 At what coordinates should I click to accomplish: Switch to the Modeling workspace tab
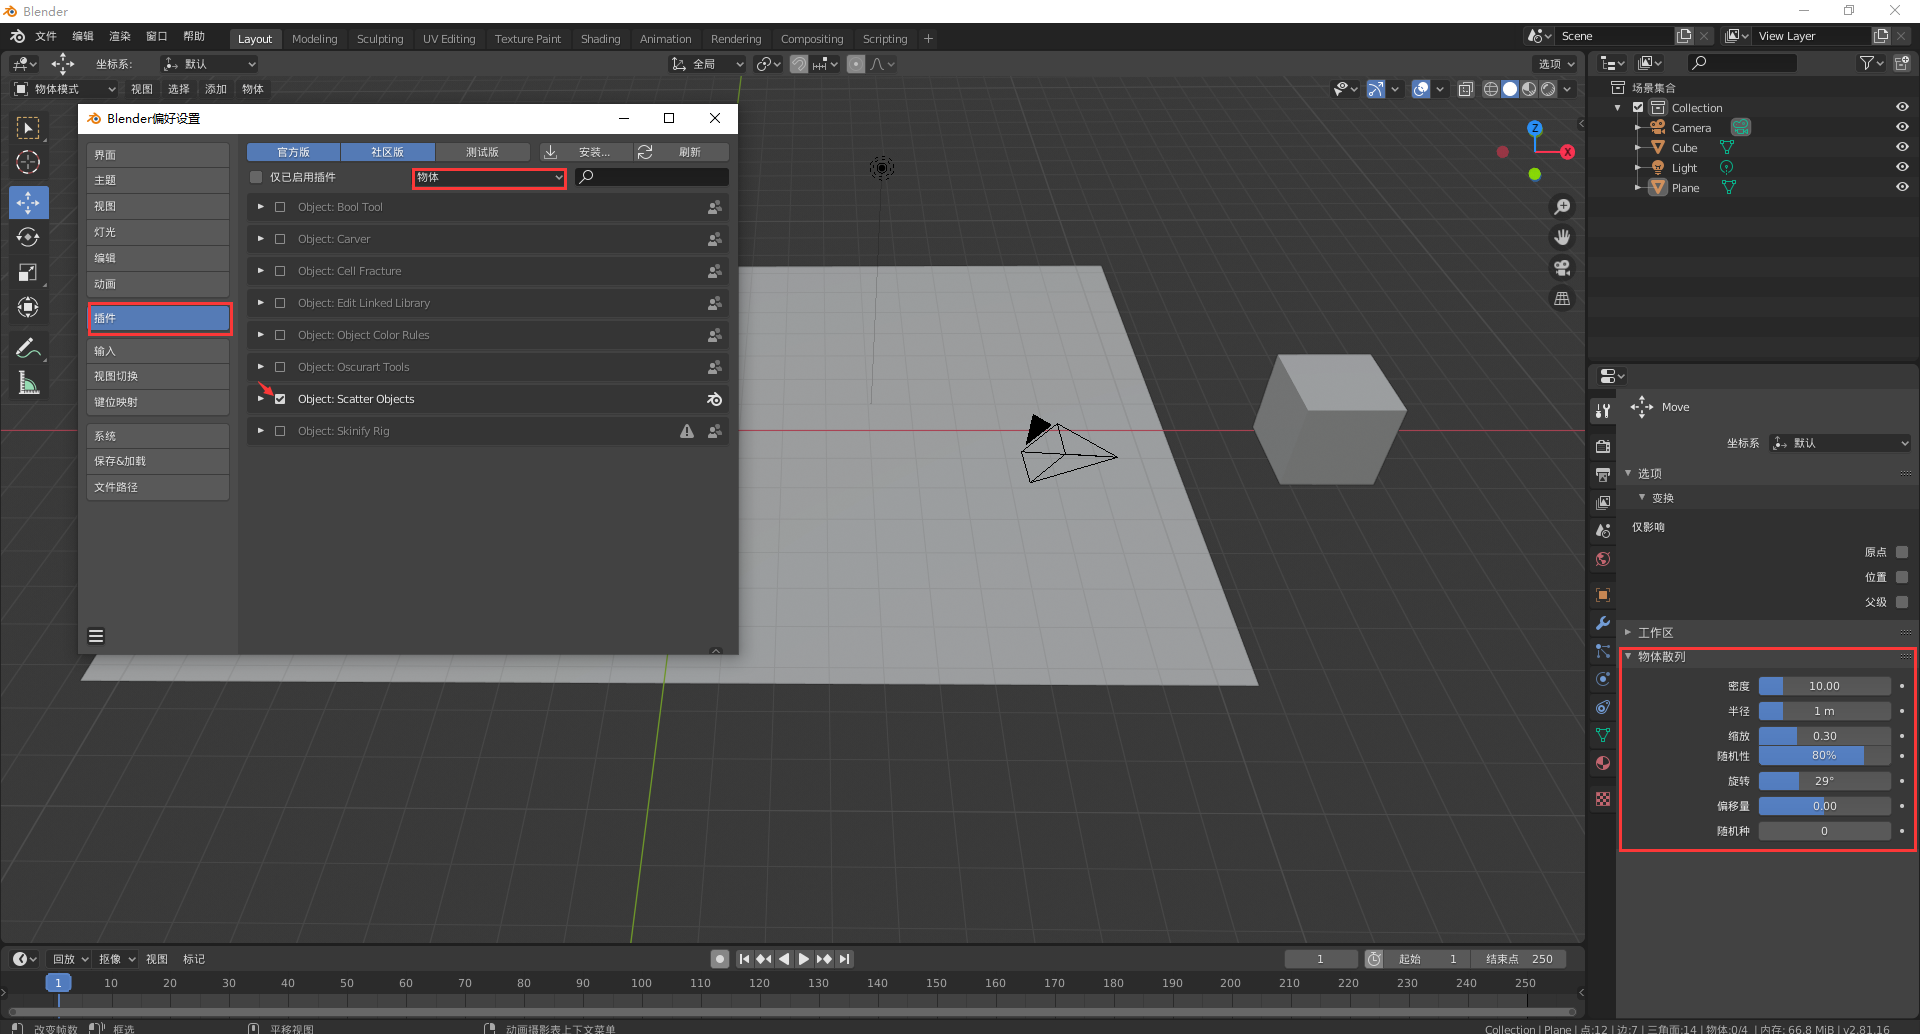pyautogui.click(x=314, y=39)
